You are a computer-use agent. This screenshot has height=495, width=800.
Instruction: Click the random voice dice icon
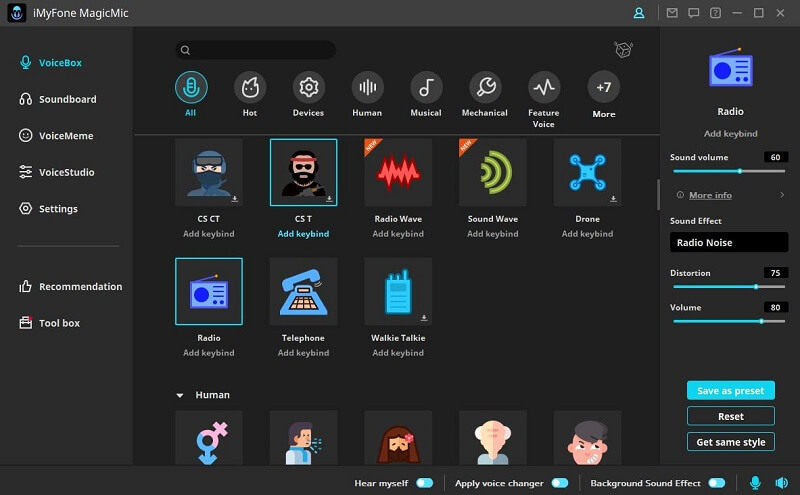(623, 50)
